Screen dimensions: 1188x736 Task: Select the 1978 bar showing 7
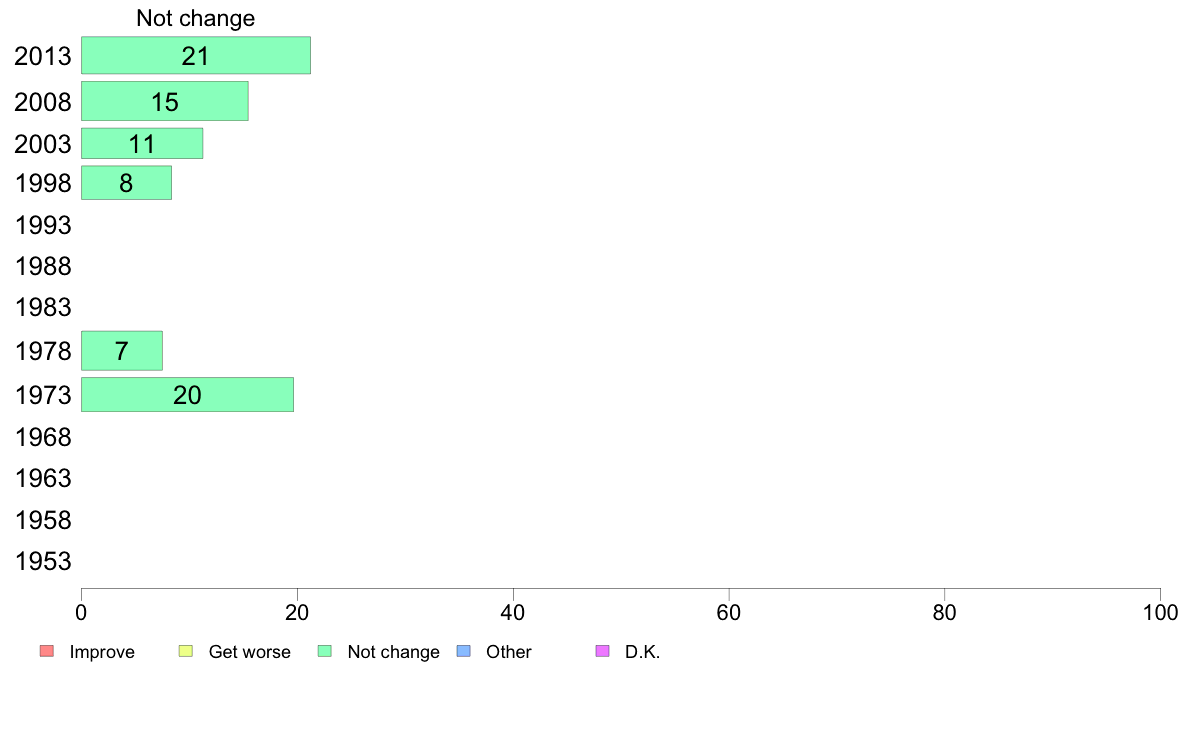point(121,351)
